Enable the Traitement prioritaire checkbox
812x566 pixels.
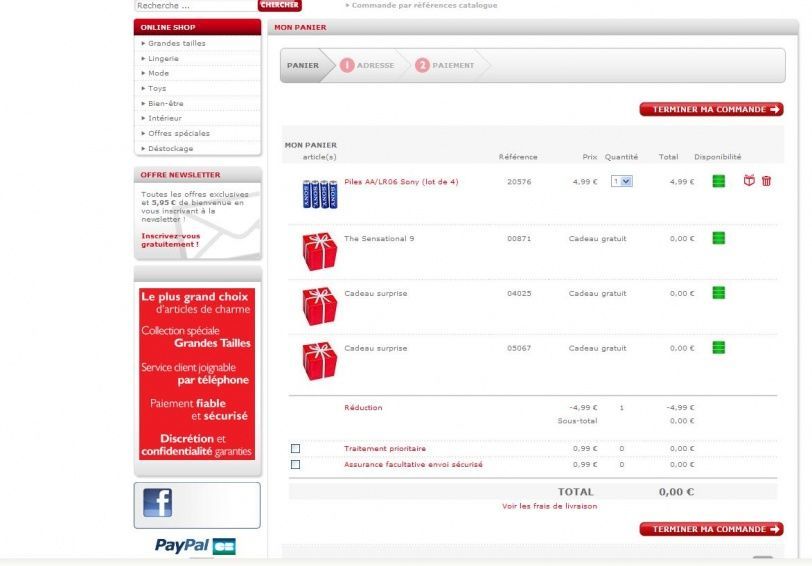click(x=295, y=448)
